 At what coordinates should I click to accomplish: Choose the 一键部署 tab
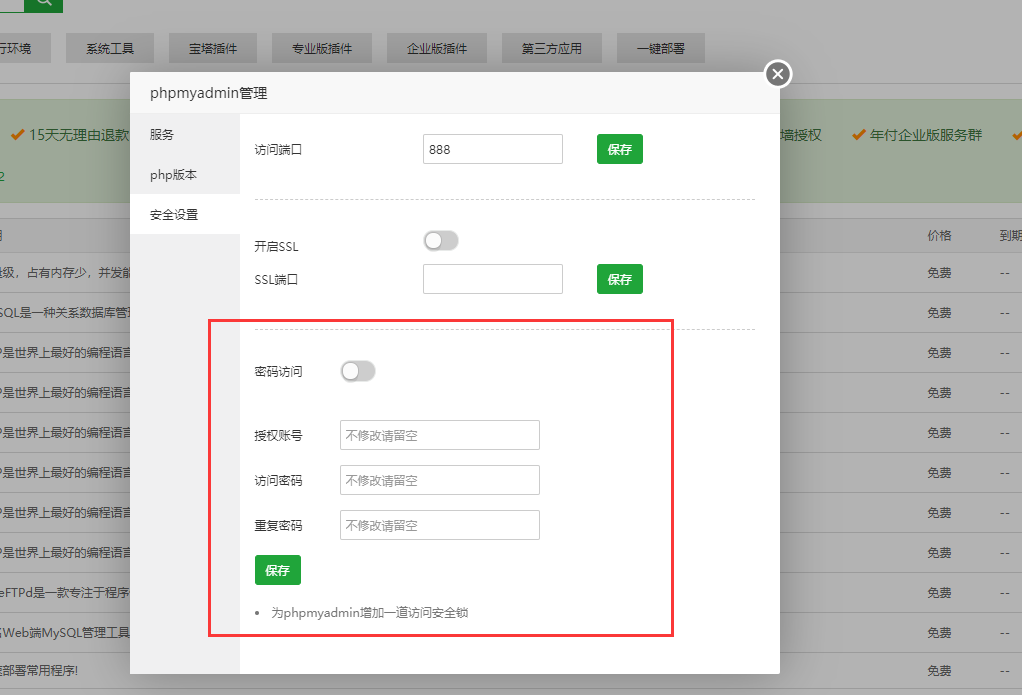click(x=660, y=48)
